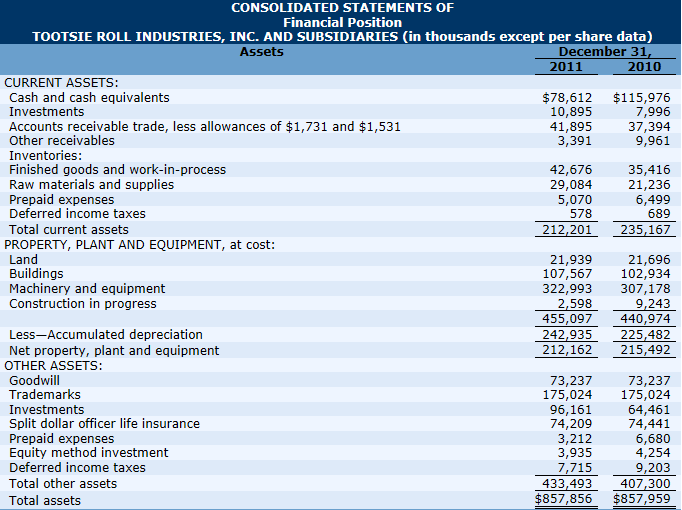Select the 35,416 finished goods value
Screen dimensions: 682x510
coord(649,170)
